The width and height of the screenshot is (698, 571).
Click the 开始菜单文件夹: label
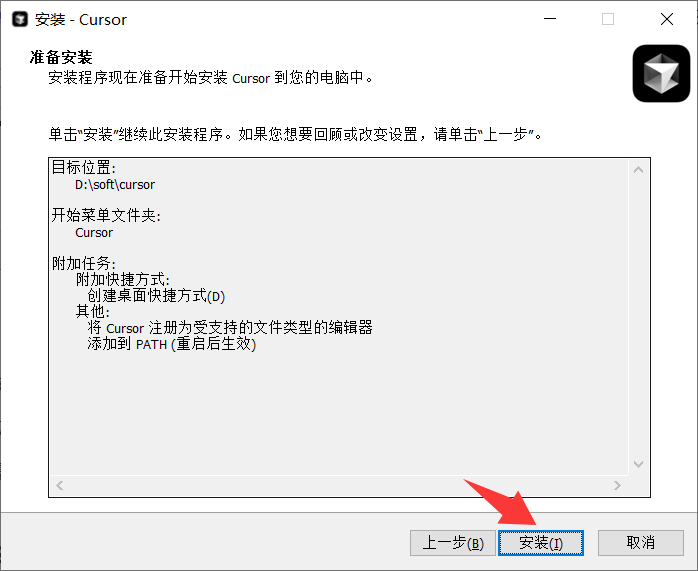point(106,216)
